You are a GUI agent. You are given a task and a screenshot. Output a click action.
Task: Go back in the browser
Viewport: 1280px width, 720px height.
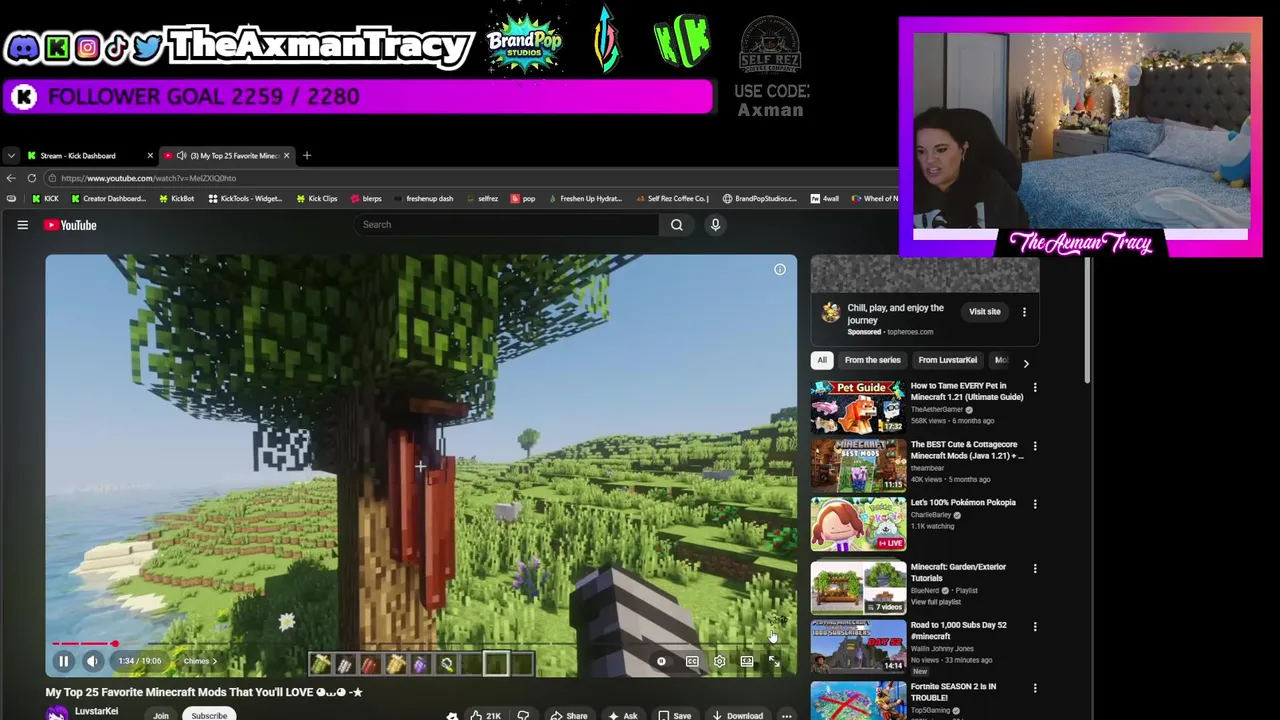11,178
